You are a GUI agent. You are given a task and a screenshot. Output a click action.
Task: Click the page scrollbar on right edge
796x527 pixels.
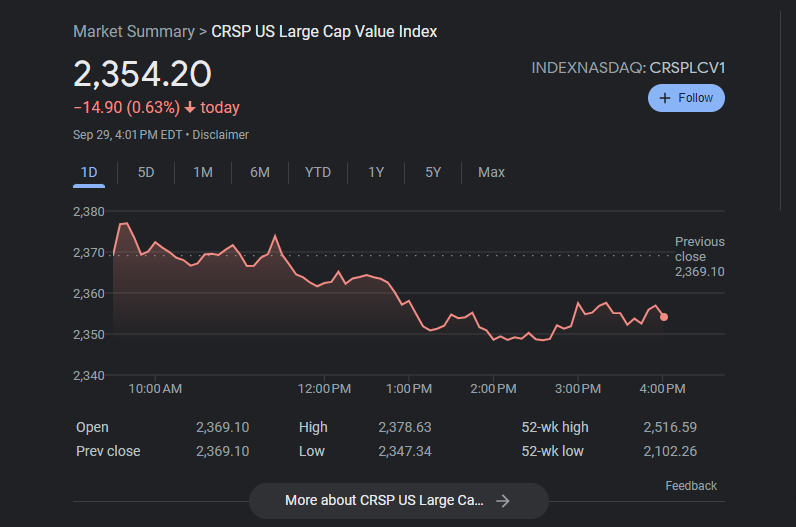781,109
